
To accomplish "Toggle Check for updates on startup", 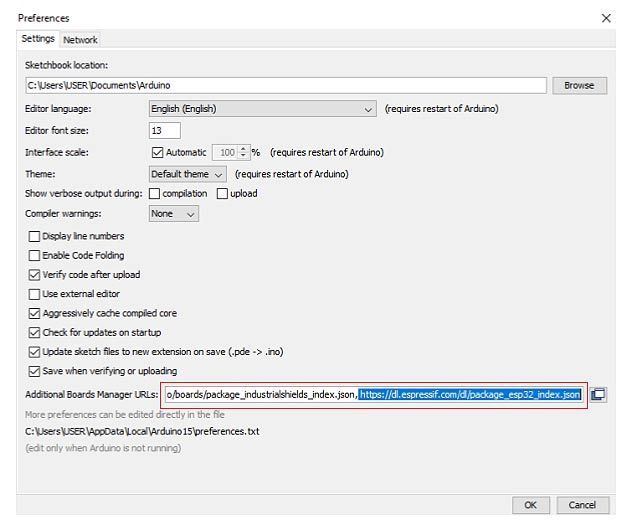I will pyautogui.click(x=35, y=333).
